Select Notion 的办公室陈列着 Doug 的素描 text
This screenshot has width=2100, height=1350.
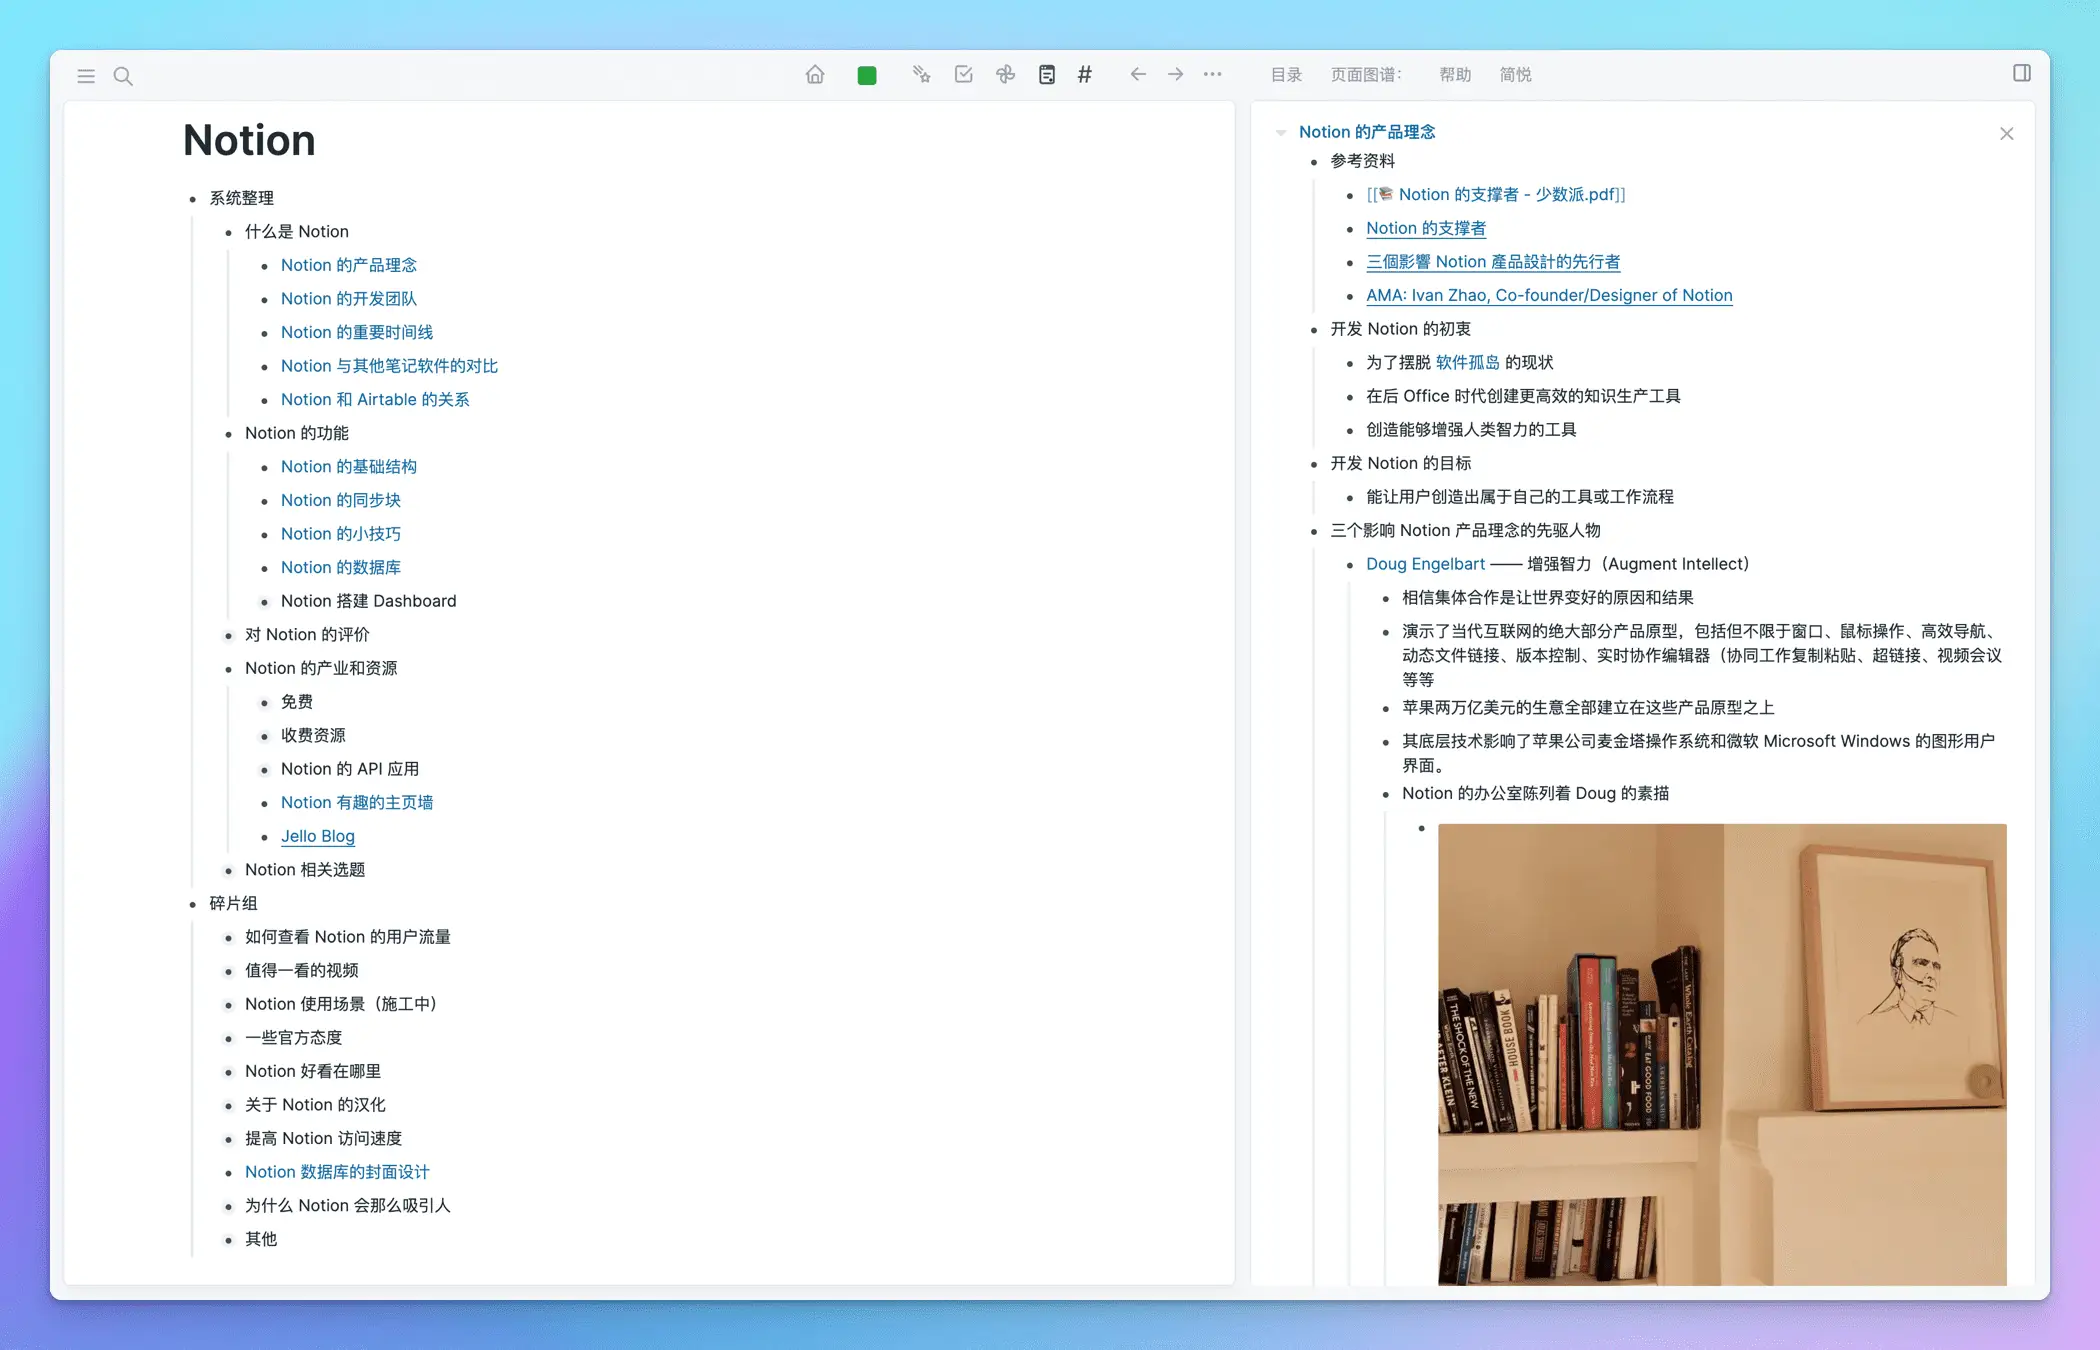tap(1535, 794)
